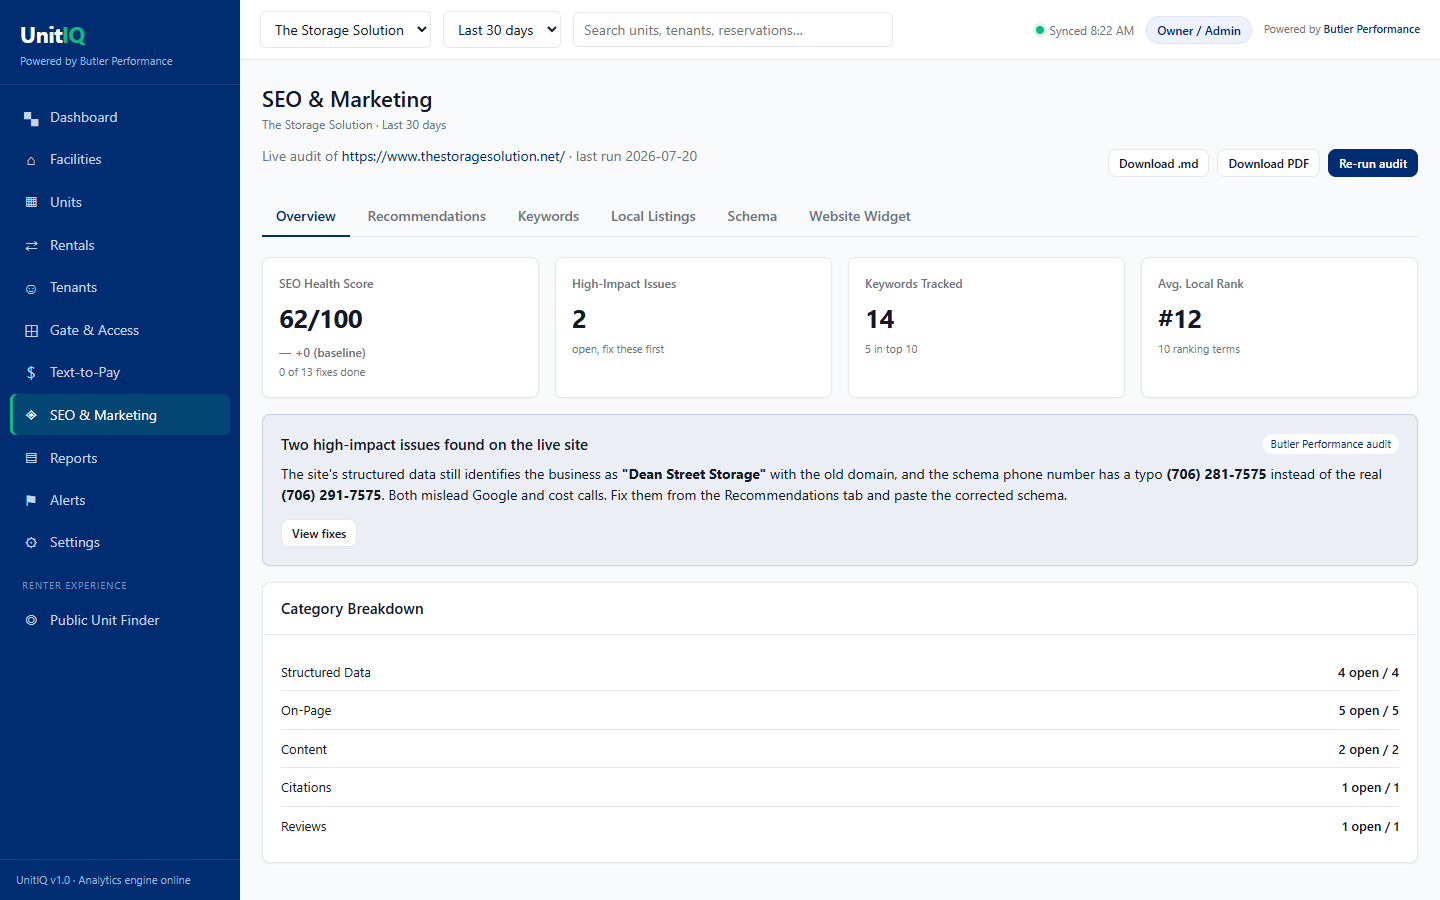
Task: Click the green sync status dot
Action: (x=1040, y=30)
